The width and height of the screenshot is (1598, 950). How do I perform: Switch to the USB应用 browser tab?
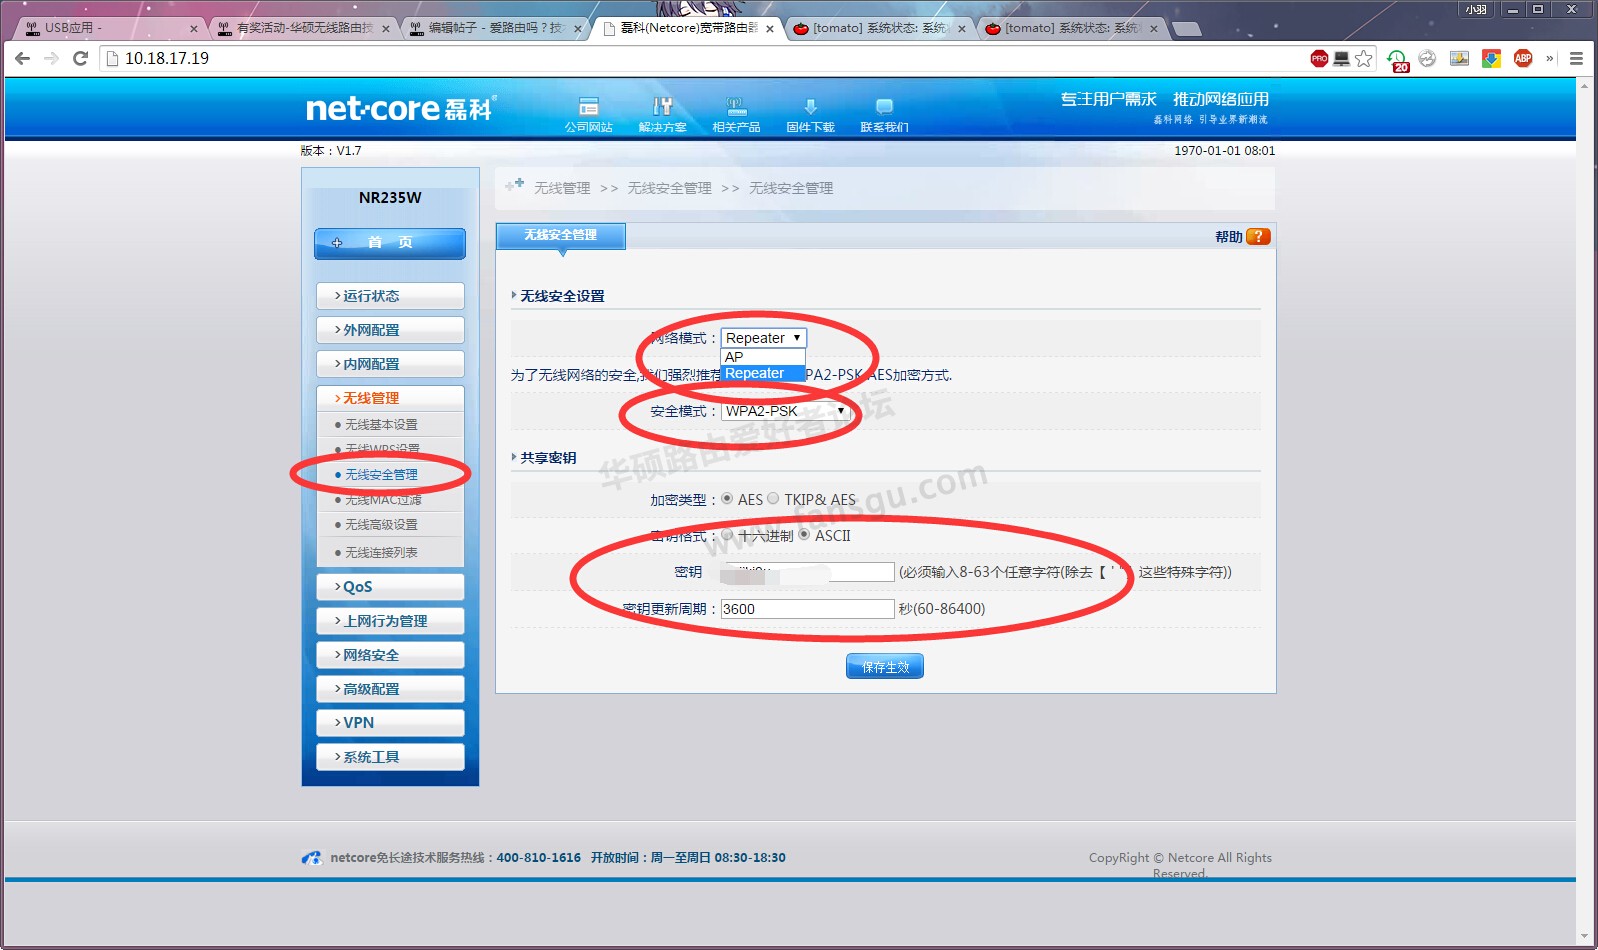click(108, 28)
